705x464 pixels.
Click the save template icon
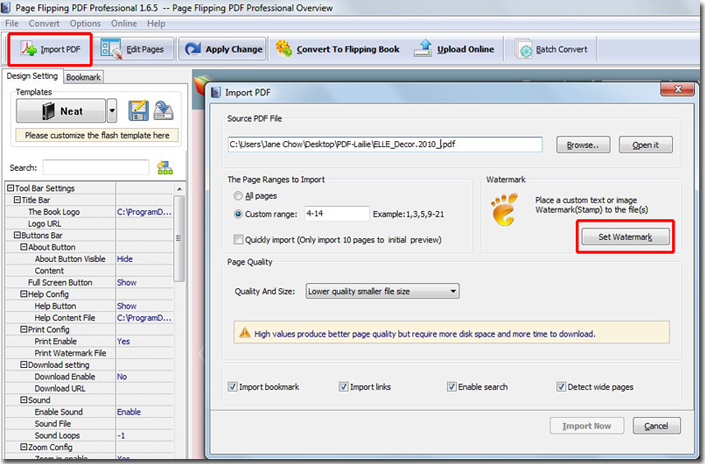pos(138,111)
